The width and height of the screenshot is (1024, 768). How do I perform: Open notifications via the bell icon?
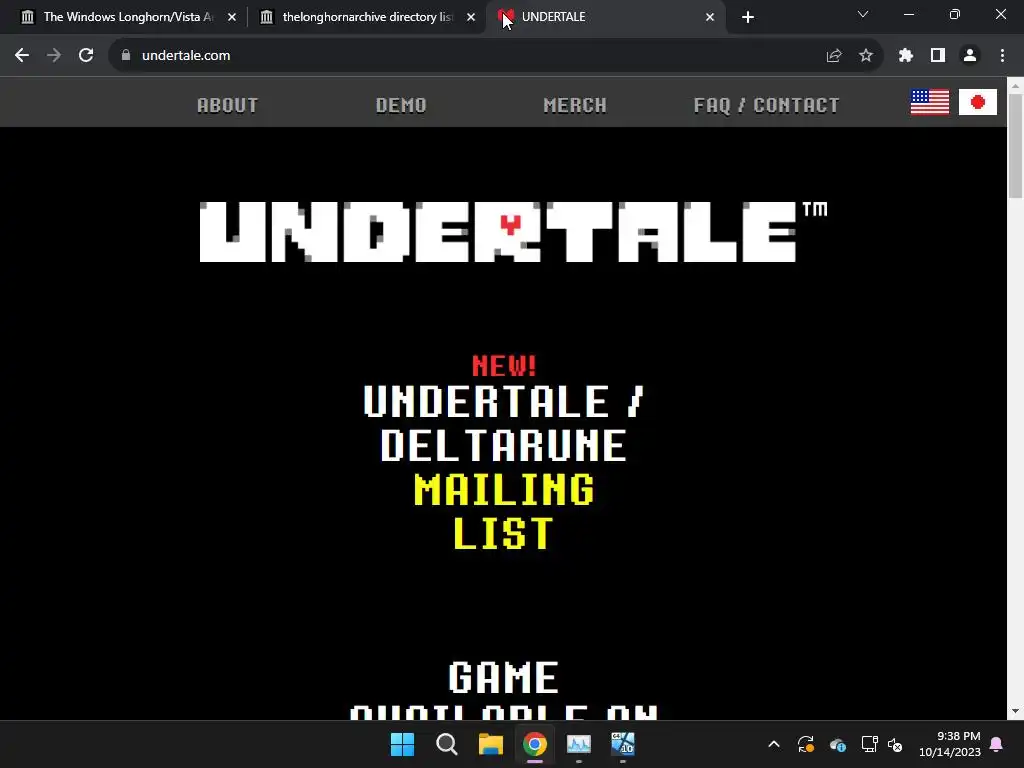(x=997, y=744)
